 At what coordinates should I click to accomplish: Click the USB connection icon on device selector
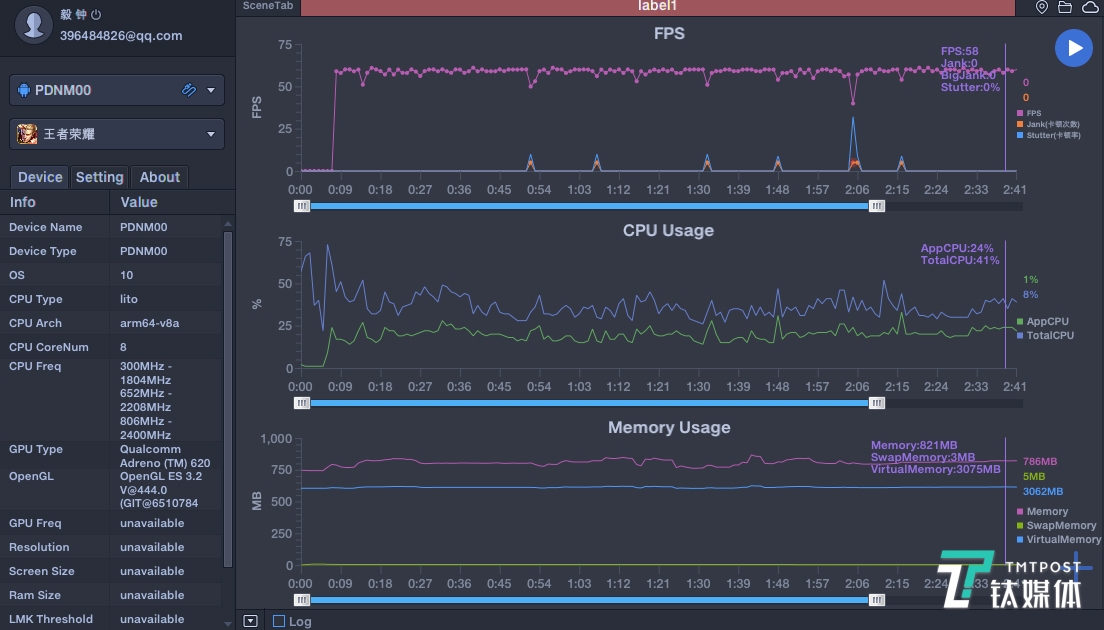pyautogui.click(x=188, y=90)
